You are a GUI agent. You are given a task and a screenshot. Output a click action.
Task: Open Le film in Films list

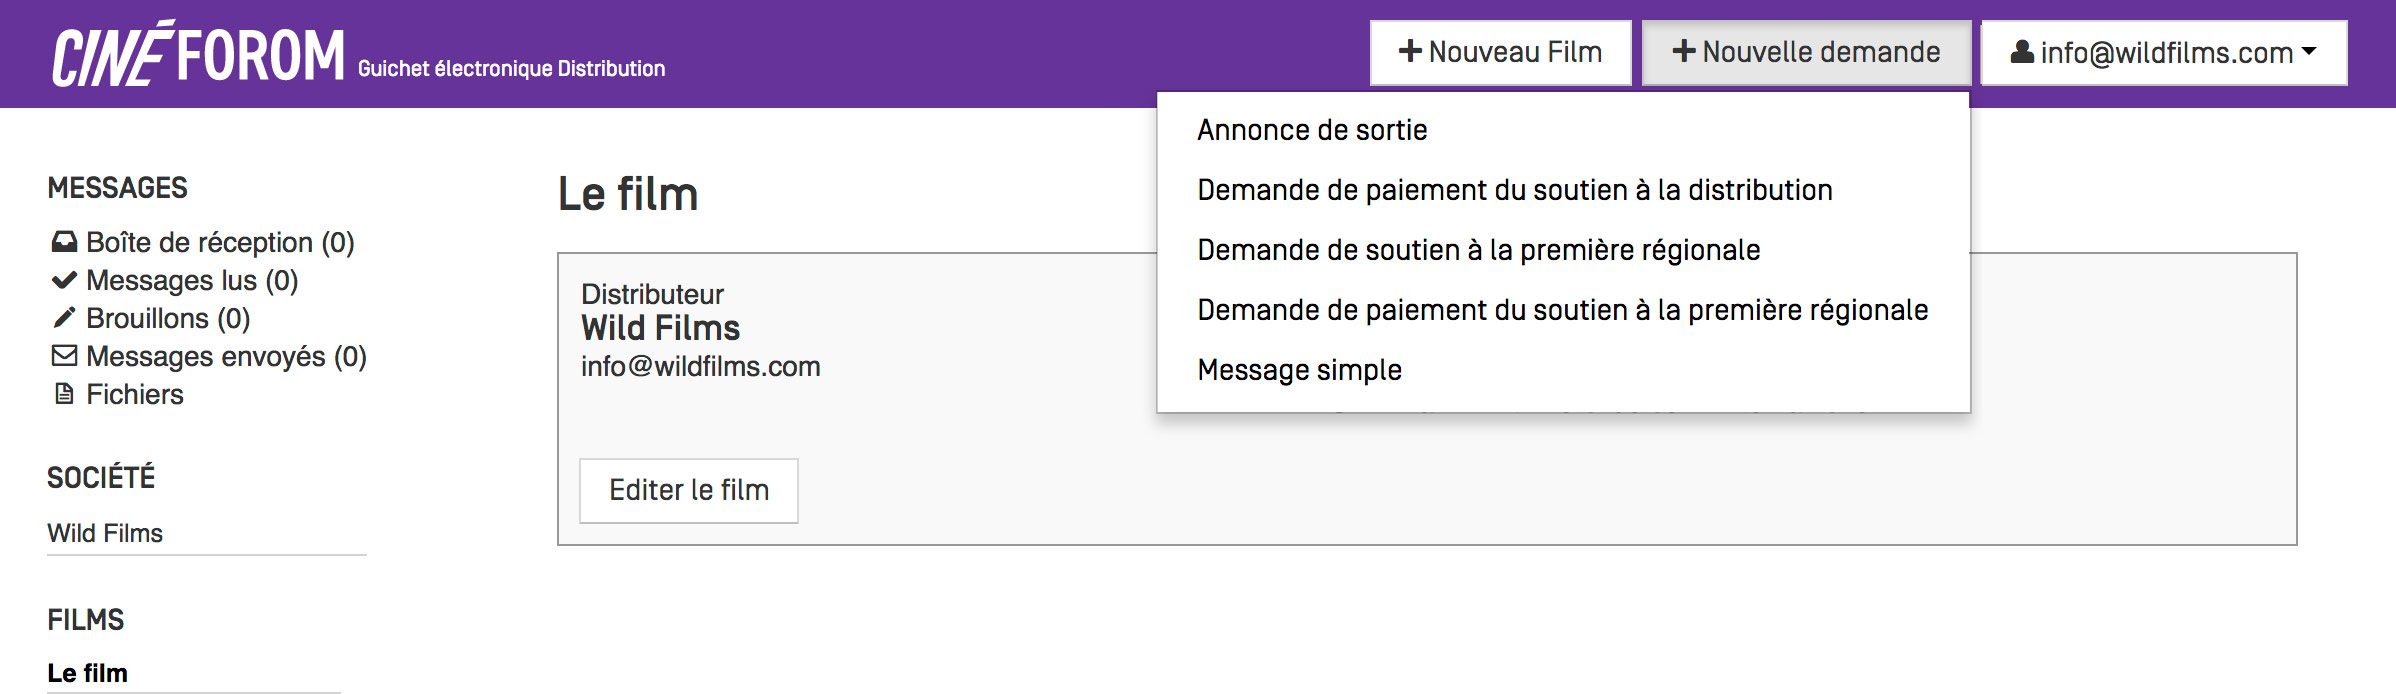coord(88,673)
